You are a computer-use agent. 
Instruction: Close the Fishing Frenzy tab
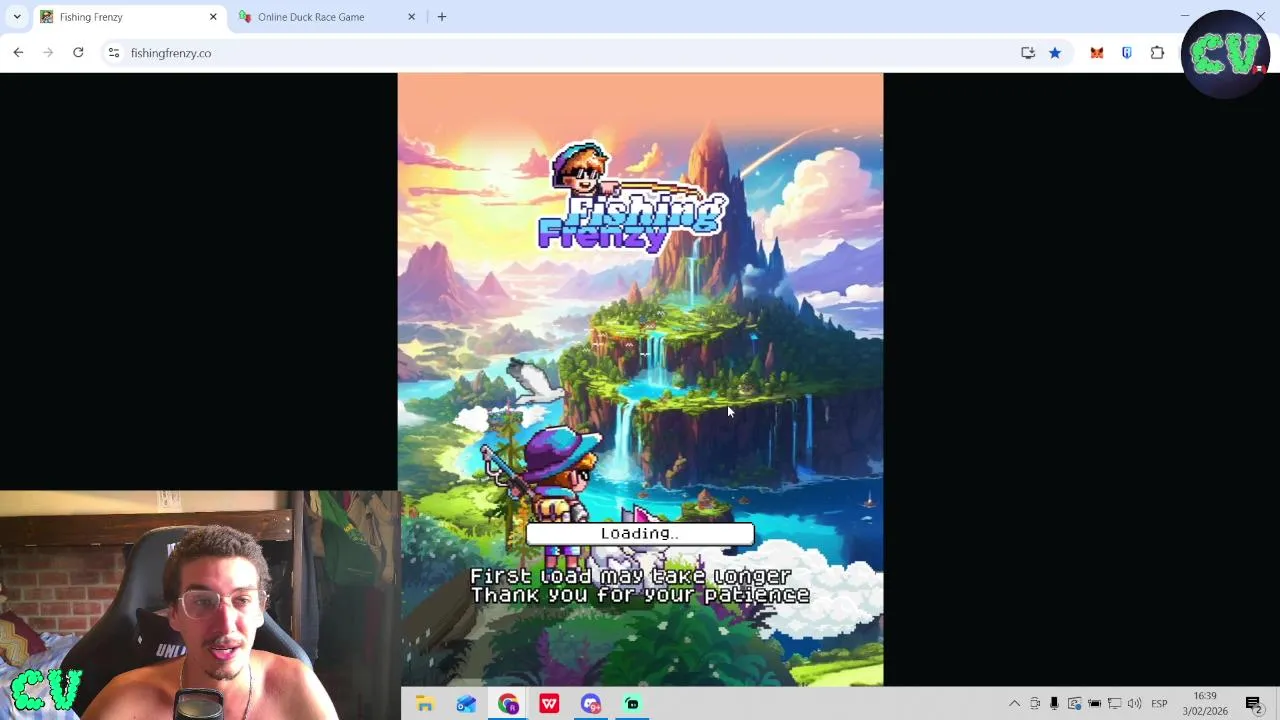coord(213,17)
